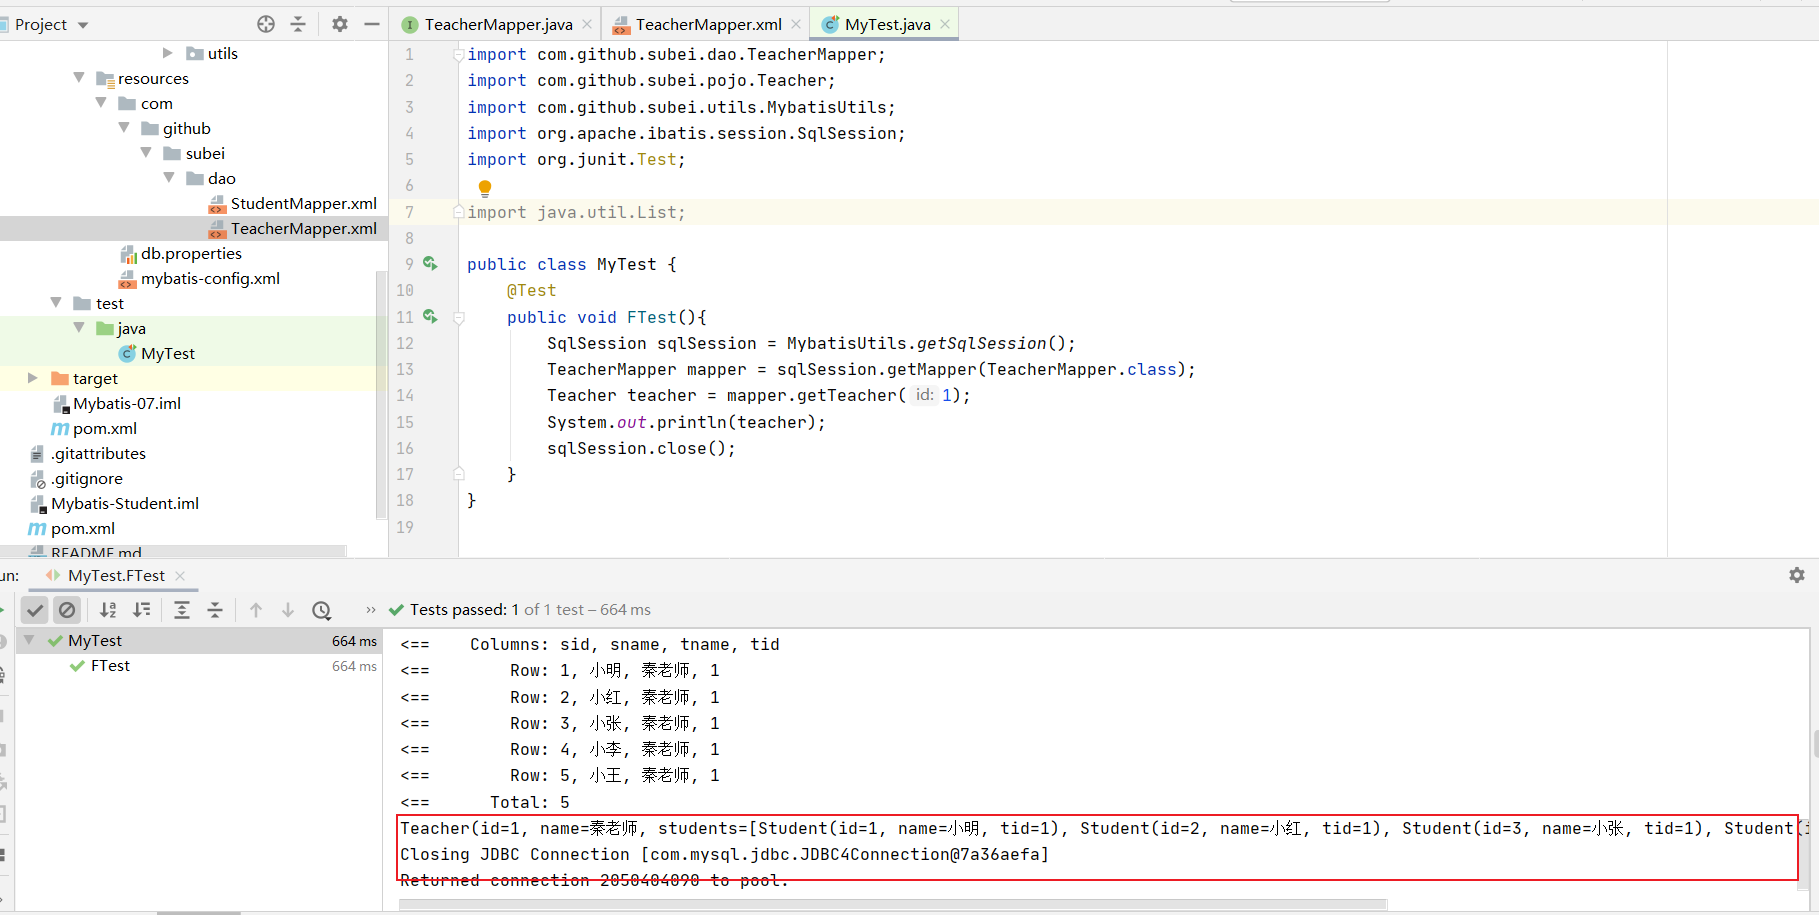The width and height of the screenshot is (1819, 915).
Task: Open the Project view dropdown
Action: point(83,25)
